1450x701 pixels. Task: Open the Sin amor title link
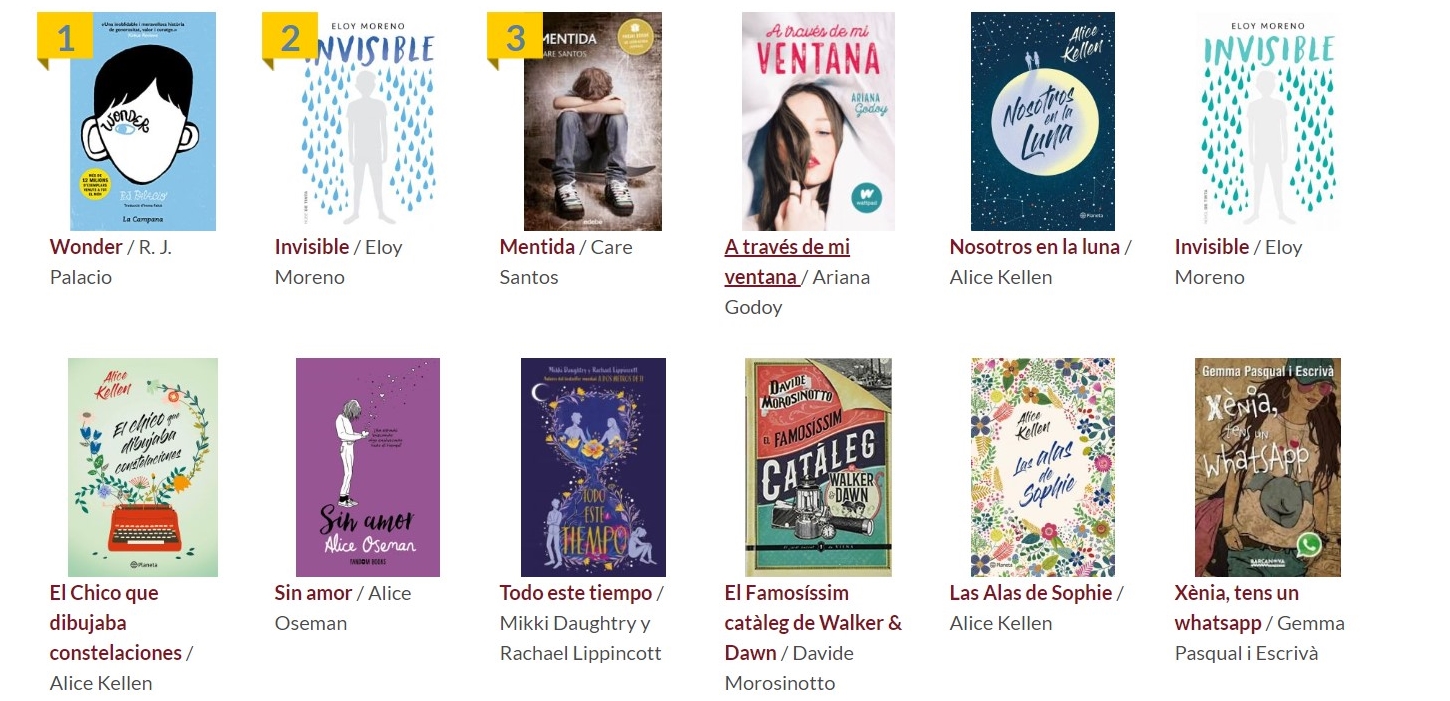tap(313, 593)
